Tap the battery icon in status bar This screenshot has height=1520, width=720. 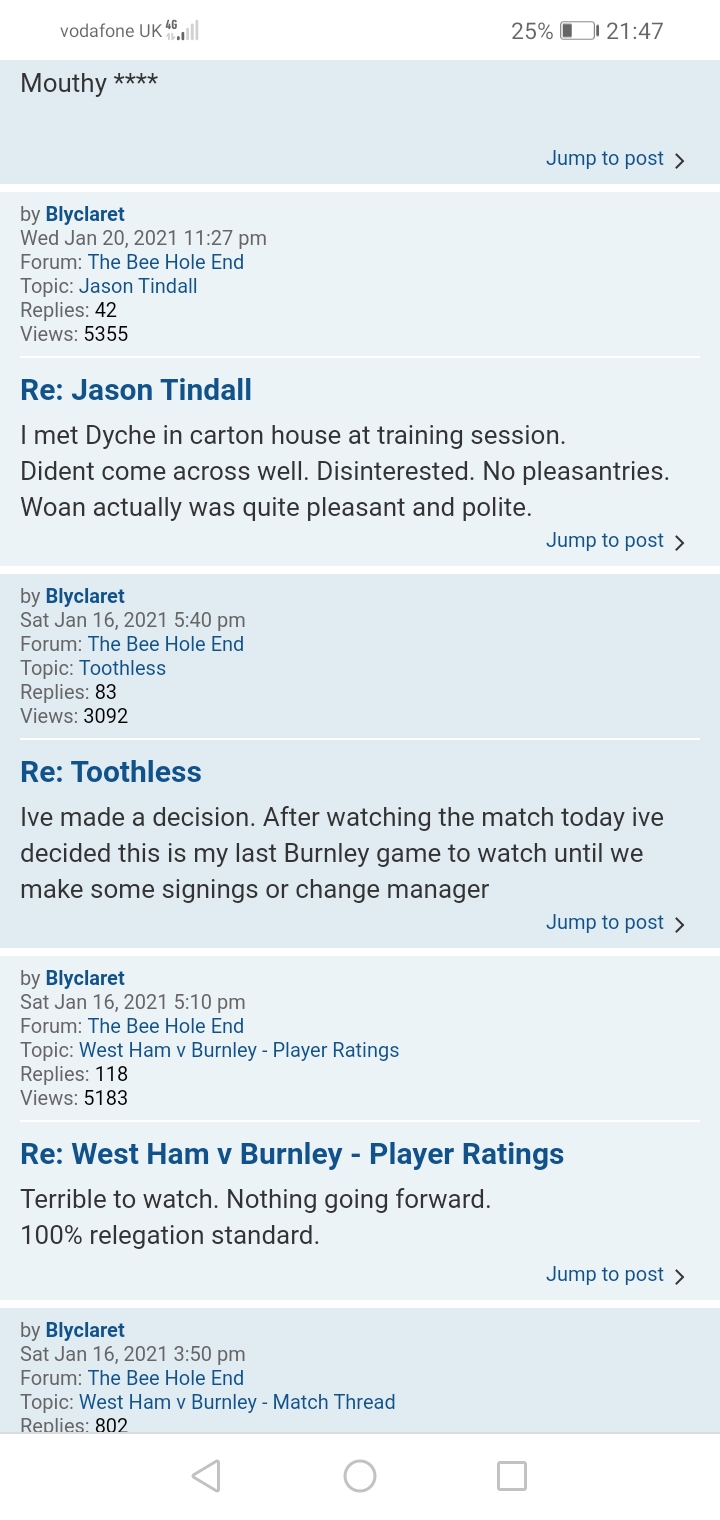[578, 31]
